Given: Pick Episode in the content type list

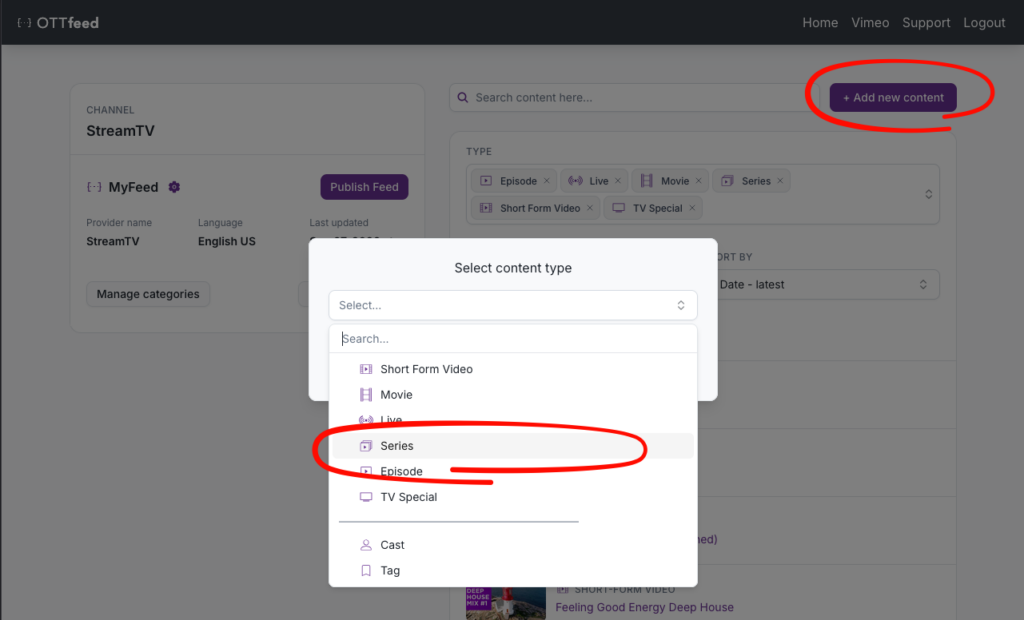Looking at the screenshot, I should coord(513,471).
